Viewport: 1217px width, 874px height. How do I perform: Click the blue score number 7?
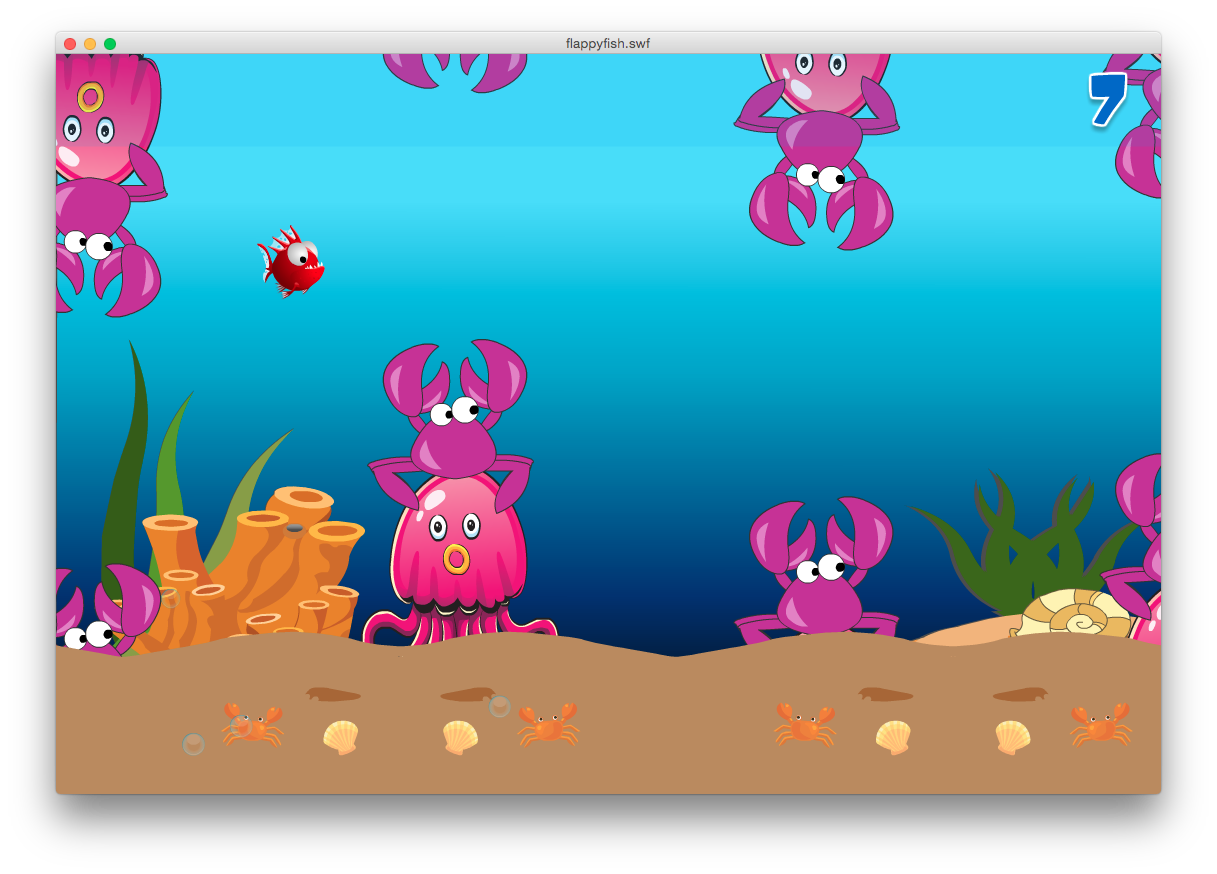pyautogui.click(x=1107, y=99)
